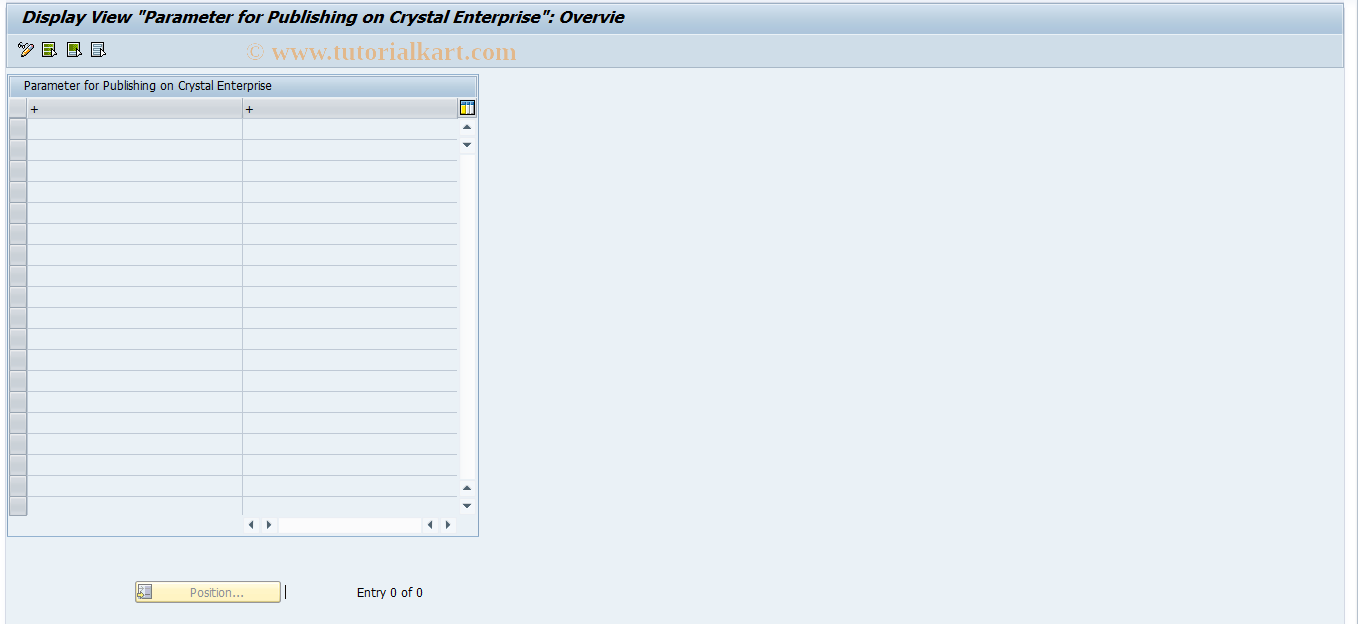Click the Select Block toolbar icon
Viewport: 1358px width, 624px height.
point(74,50)
